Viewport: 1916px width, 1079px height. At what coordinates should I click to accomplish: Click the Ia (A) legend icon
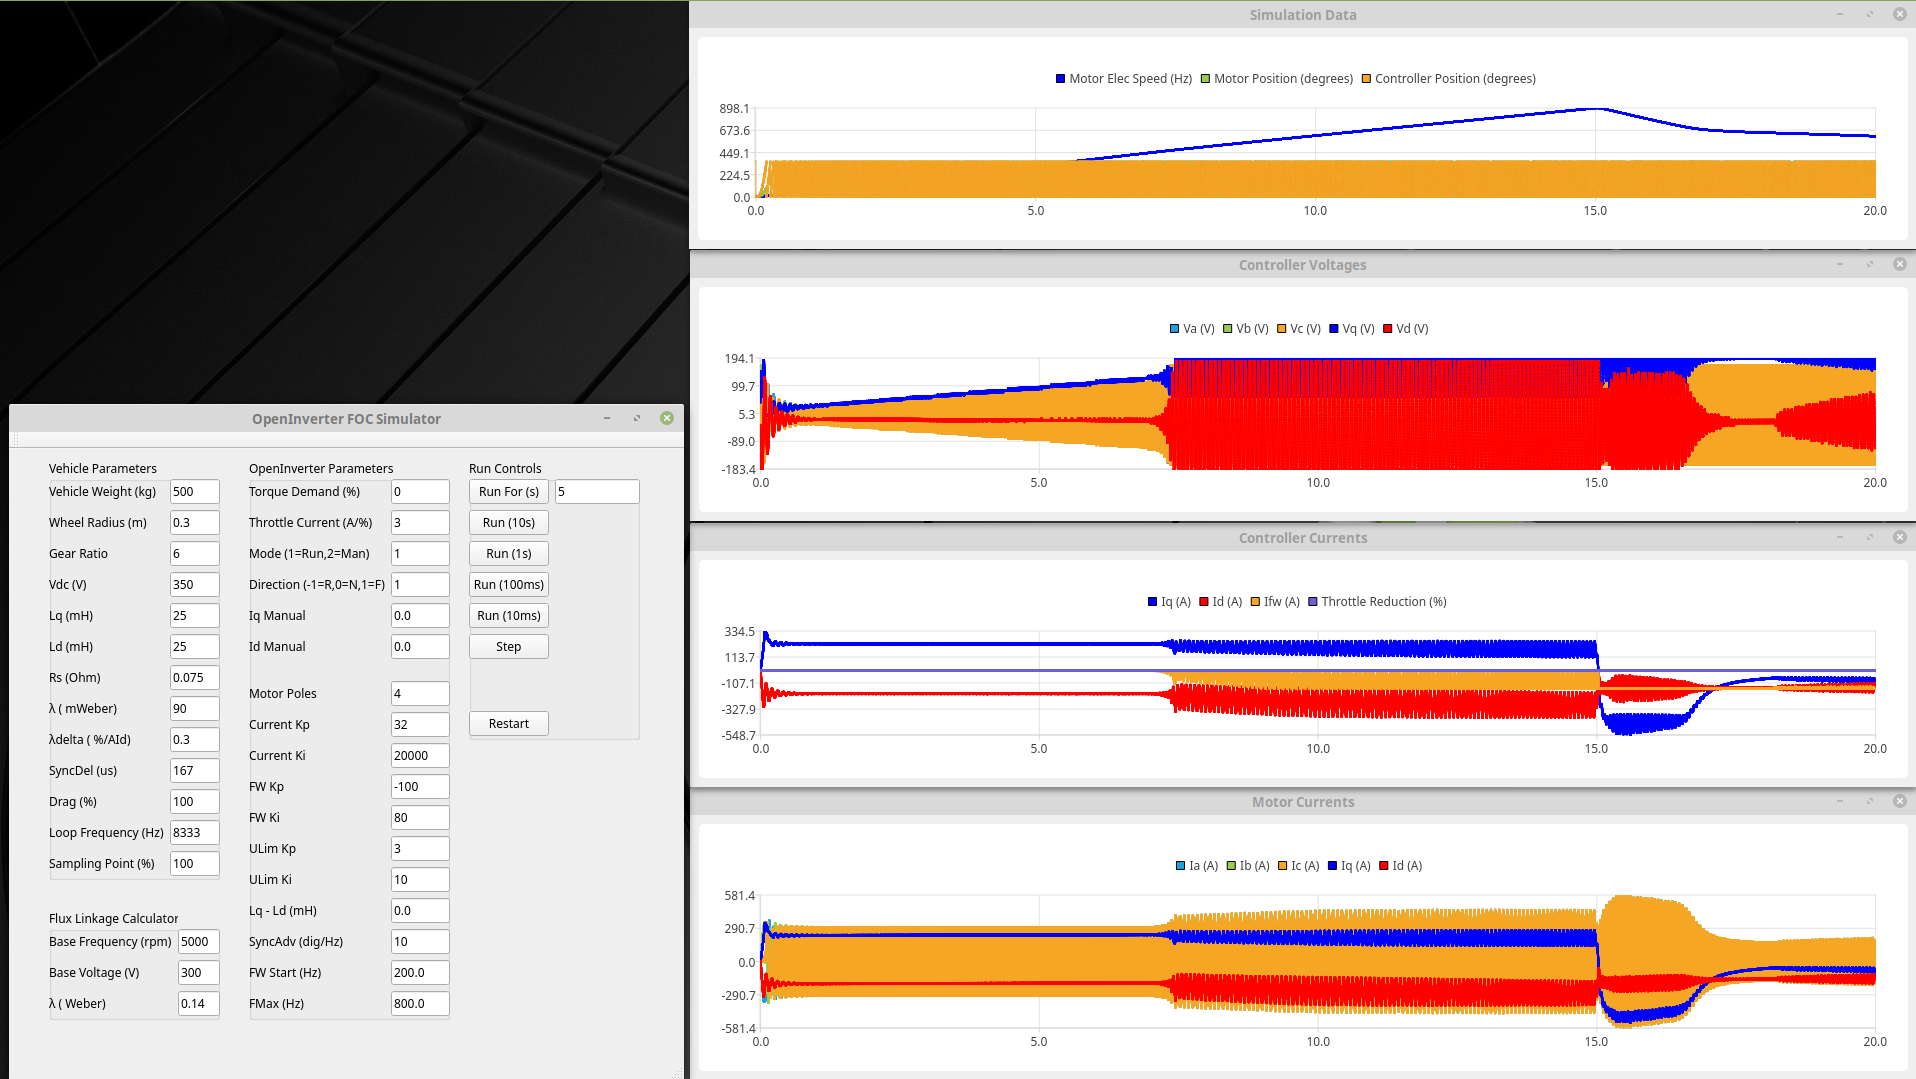coord(1180,866)
